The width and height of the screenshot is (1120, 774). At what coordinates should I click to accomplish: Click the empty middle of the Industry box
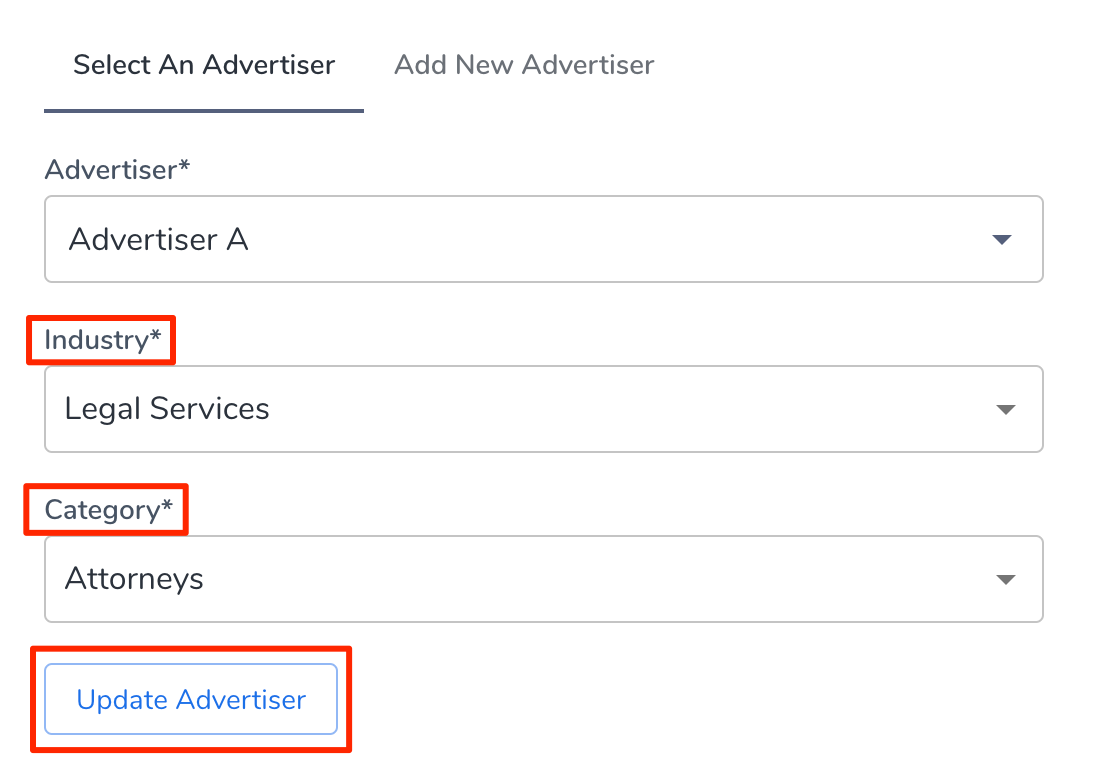coord(600,409)
